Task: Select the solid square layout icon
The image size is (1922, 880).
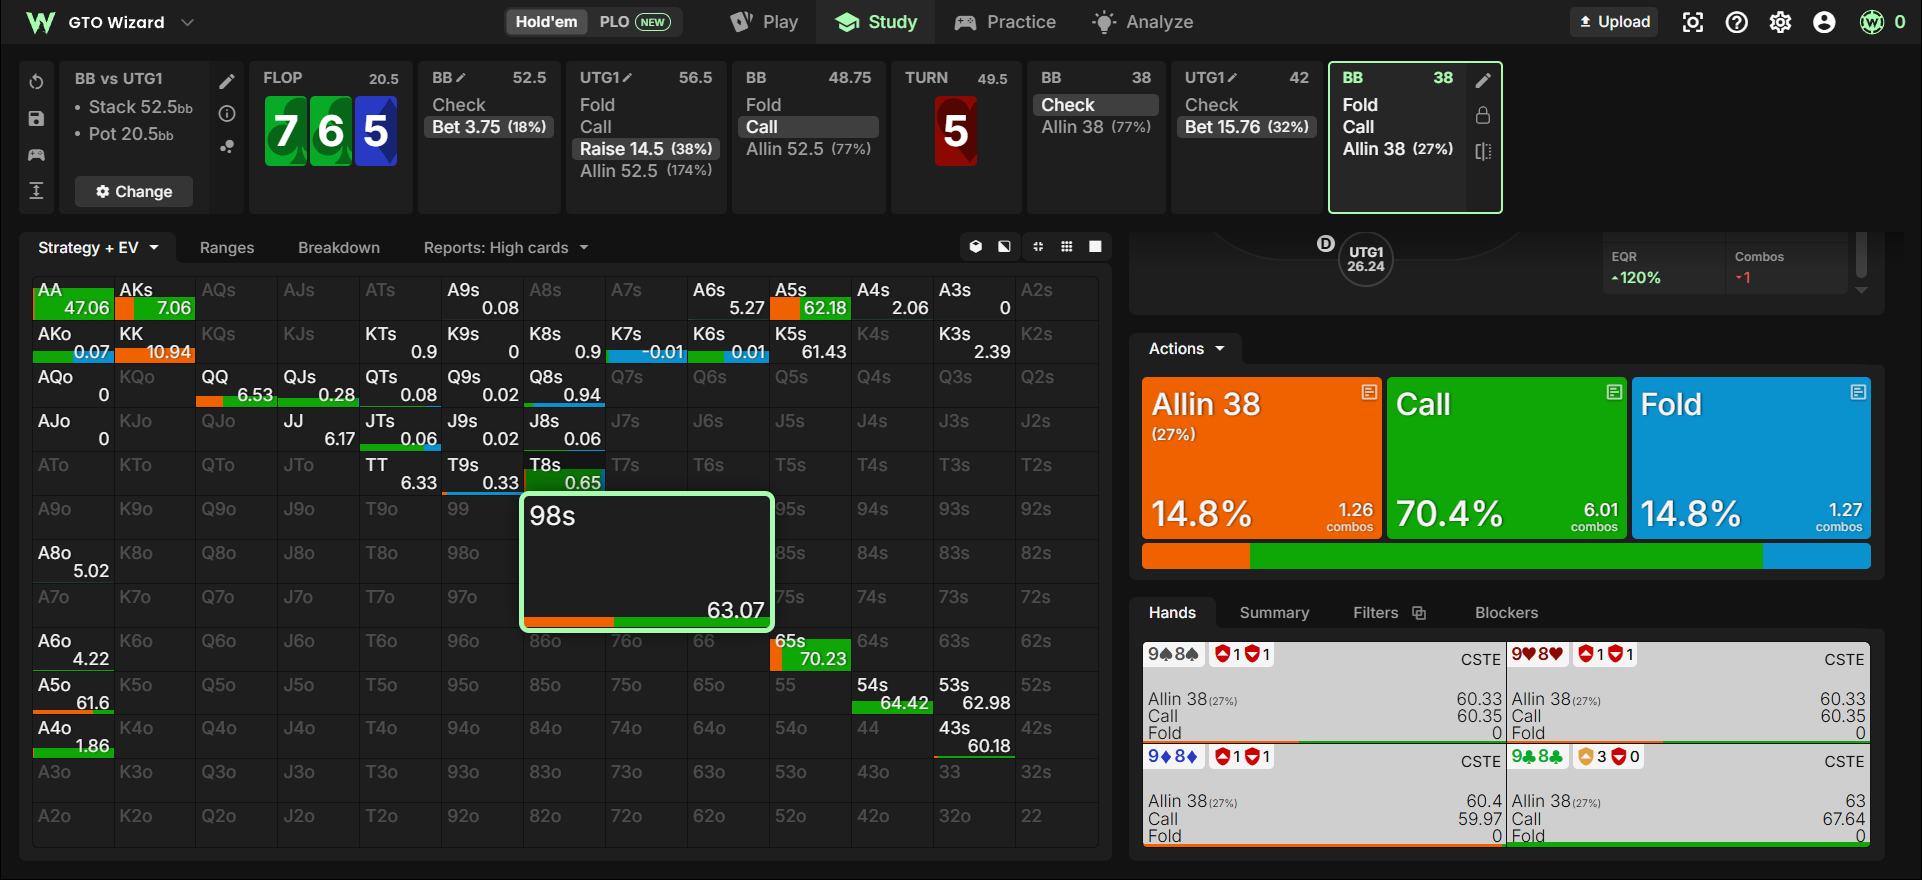Action: tap(1096, 247)
